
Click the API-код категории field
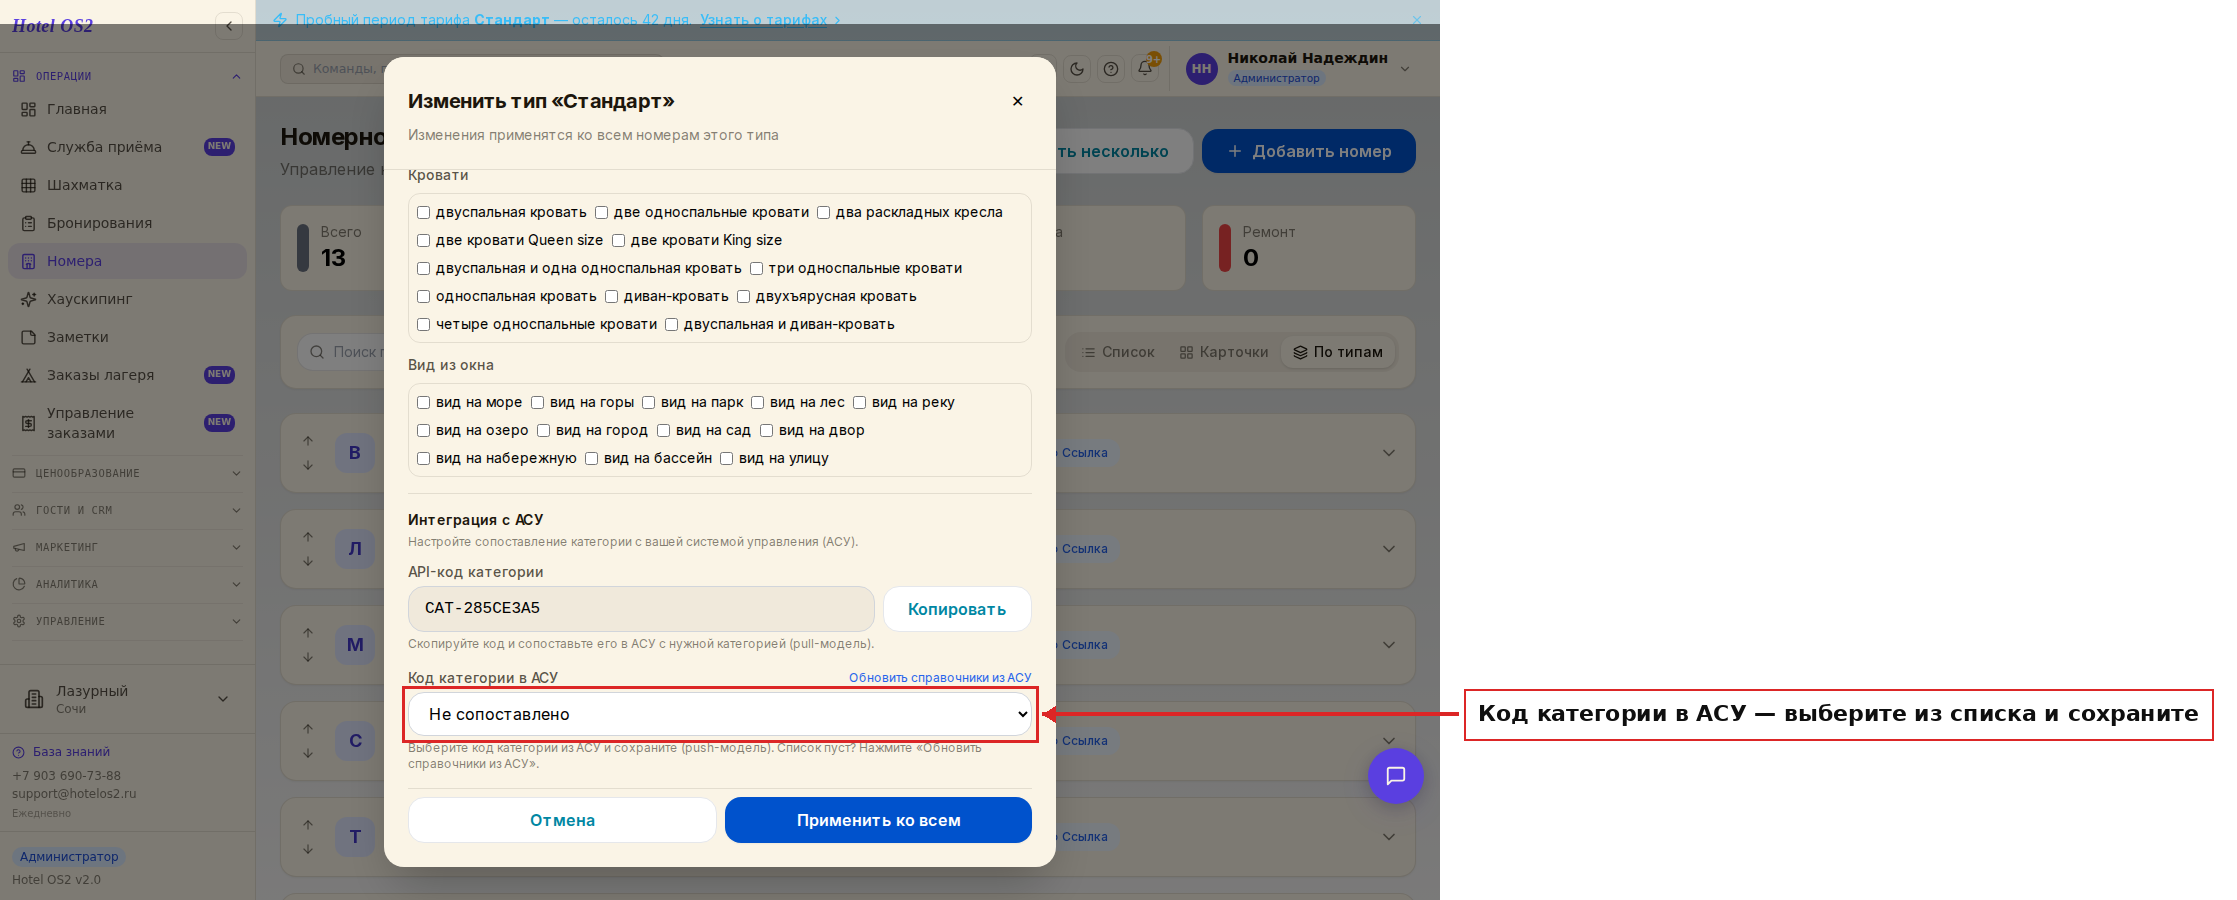(x=641, y=608)
